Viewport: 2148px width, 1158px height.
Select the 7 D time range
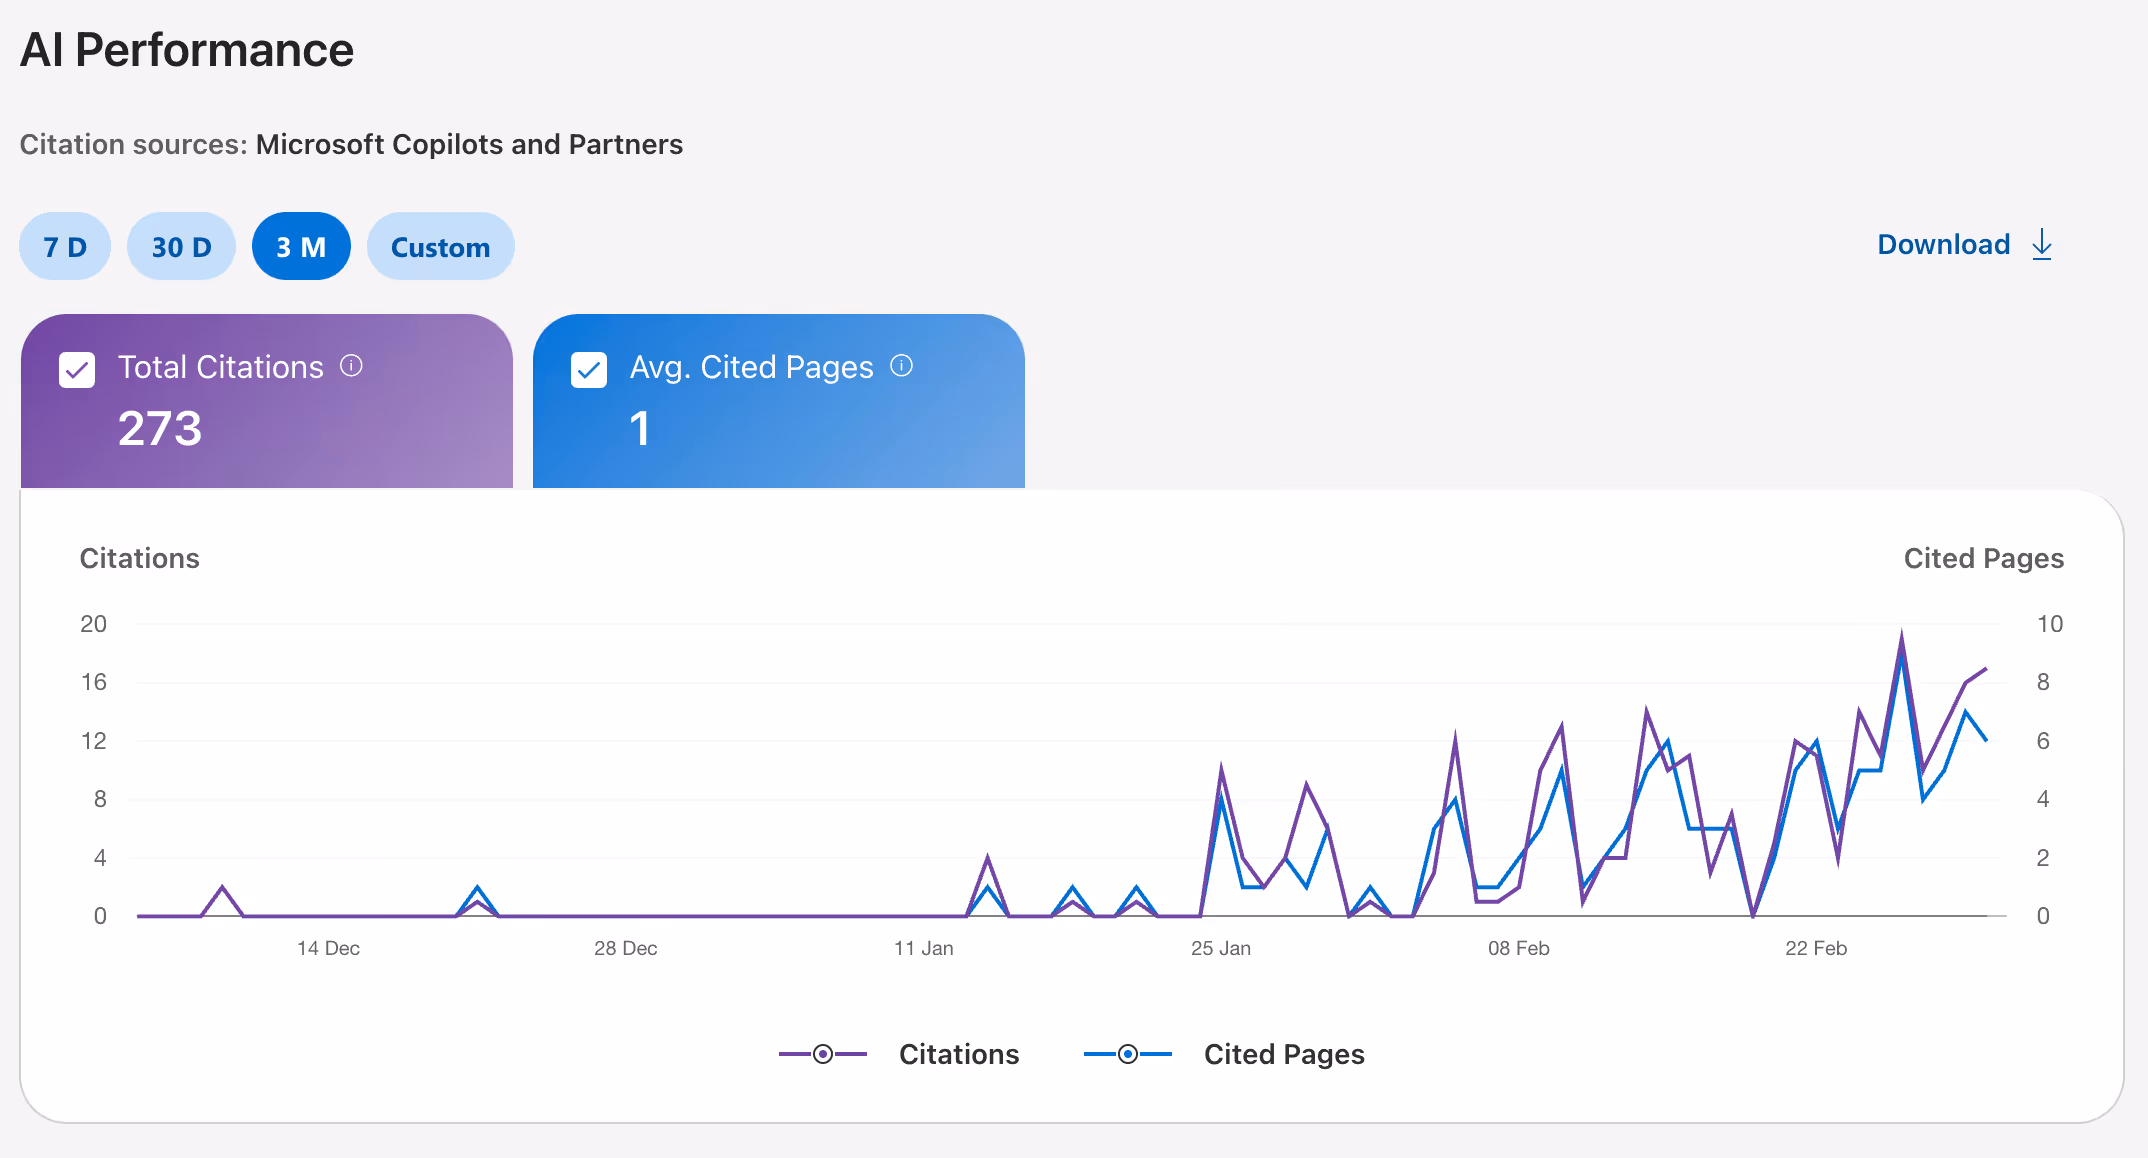[x=65, y=246]
